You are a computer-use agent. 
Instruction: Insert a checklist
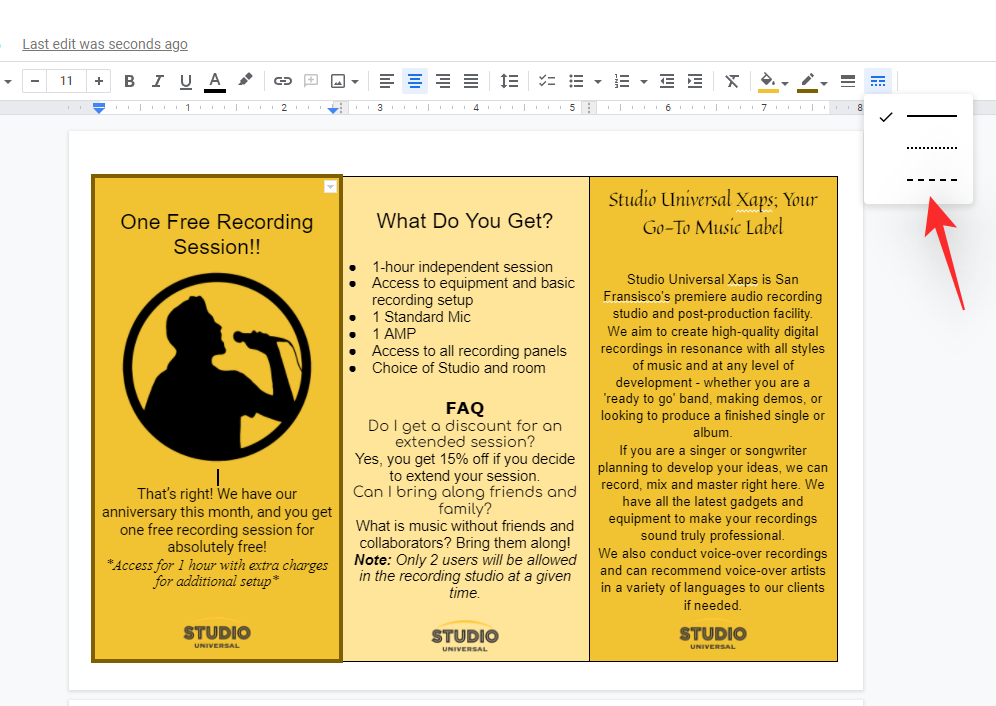click(547, 81)
